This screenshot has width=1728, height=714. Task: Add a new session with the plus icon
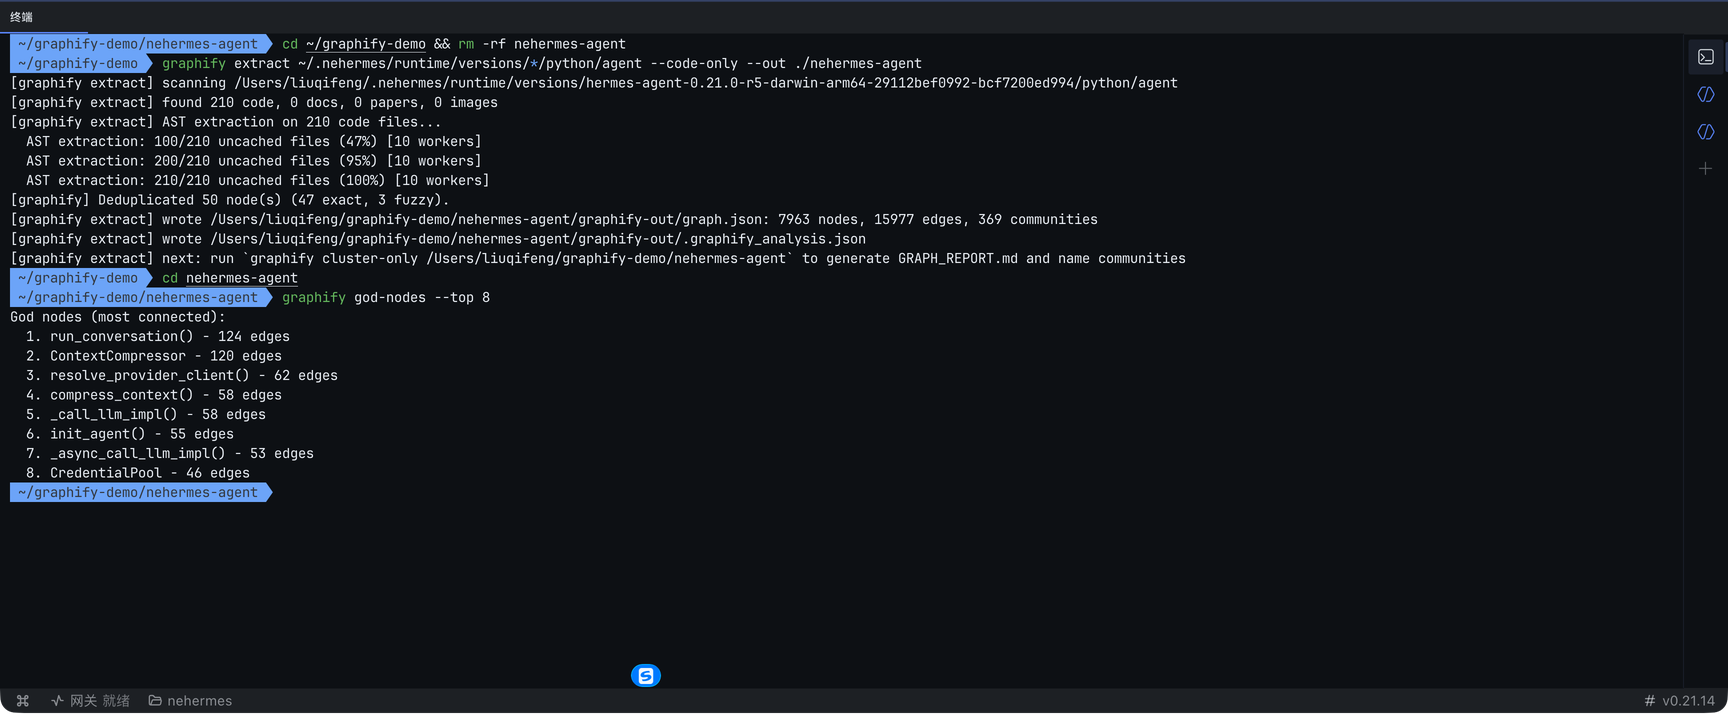pos(1706,169)
